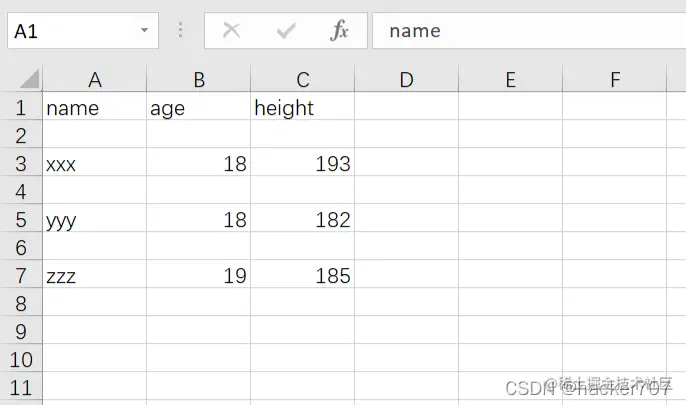Select row 8 header
Image resolution: width=686 pixels, height=405 pixels.
[x=21, y=304]
